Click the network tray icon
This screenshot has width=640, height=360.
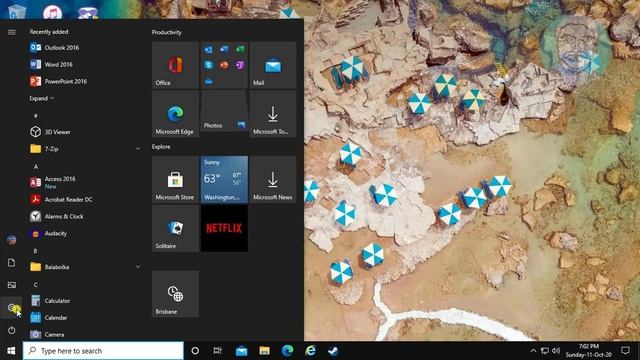(x=544, y=351)
